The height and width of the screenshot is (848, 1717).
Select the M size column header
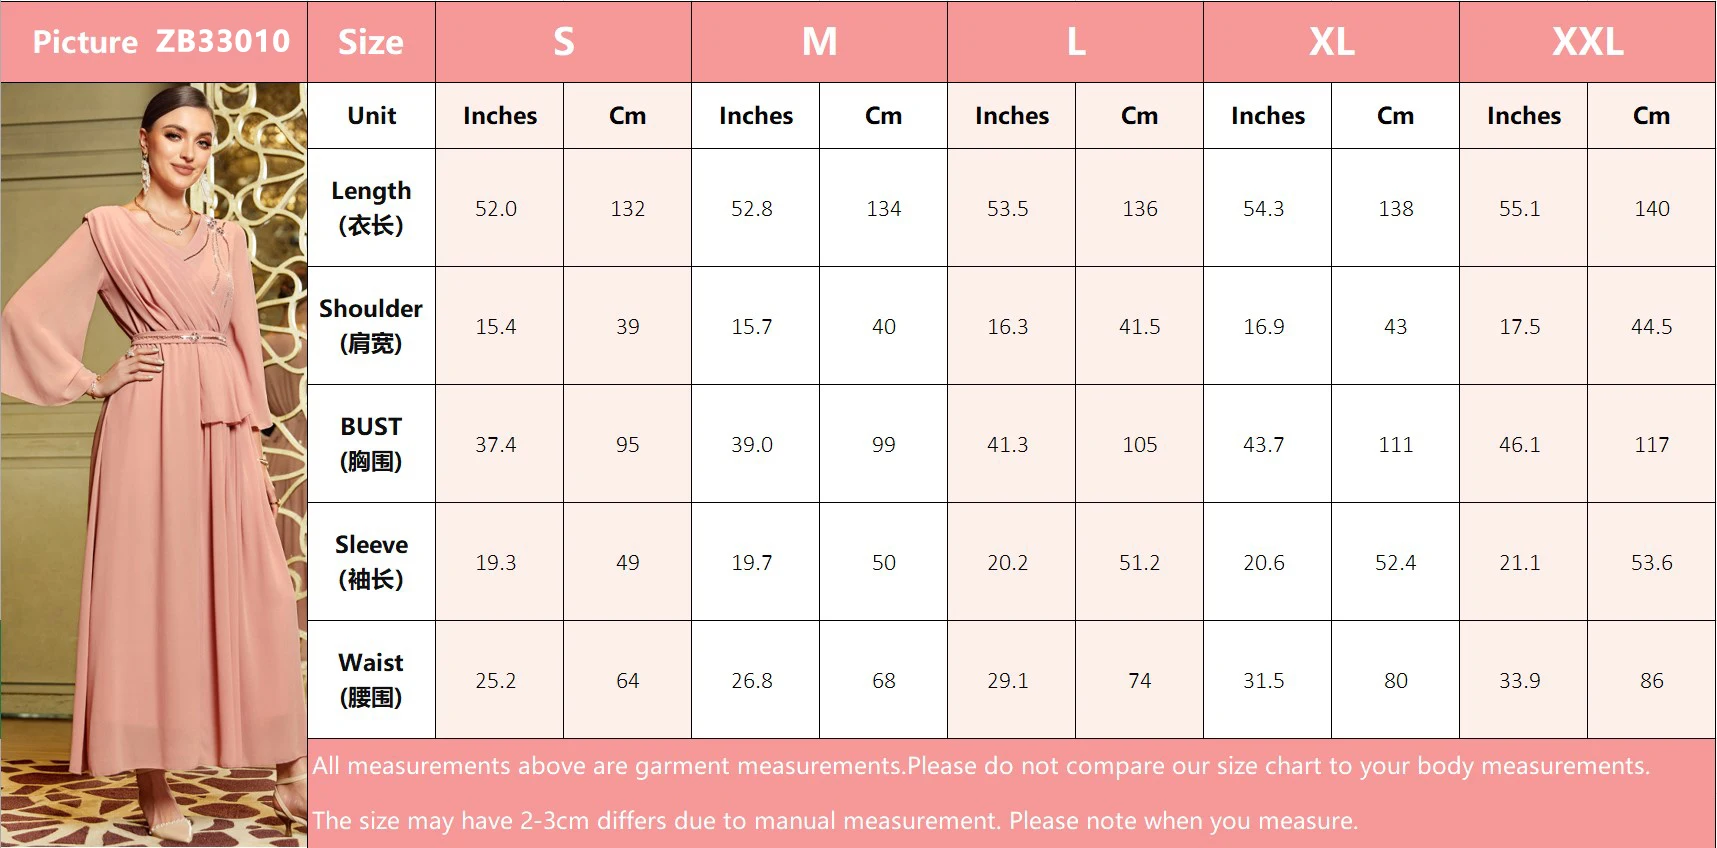819,41
